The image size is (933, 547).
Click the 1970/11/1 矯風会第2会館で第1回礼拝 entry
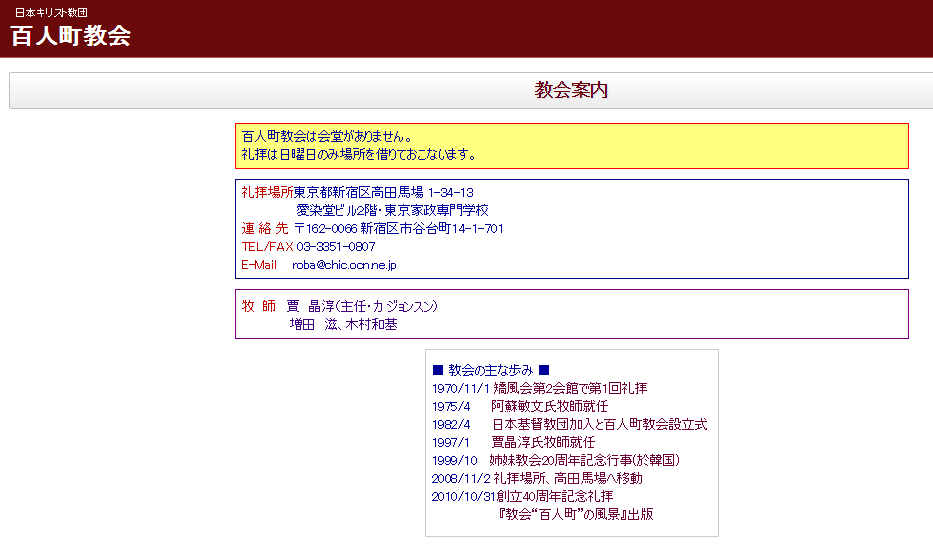(x=540, y=388)
